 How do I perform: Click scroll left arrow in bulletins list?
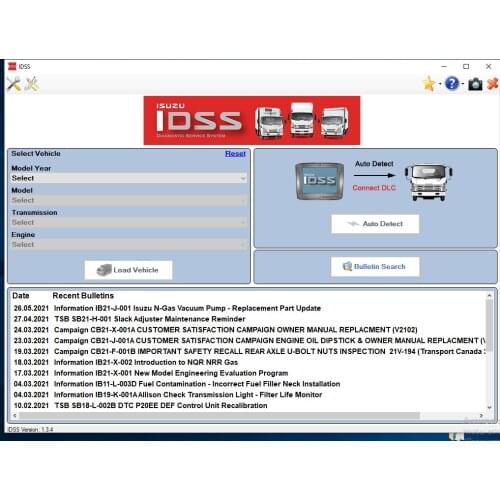click(x=15, y=416)
